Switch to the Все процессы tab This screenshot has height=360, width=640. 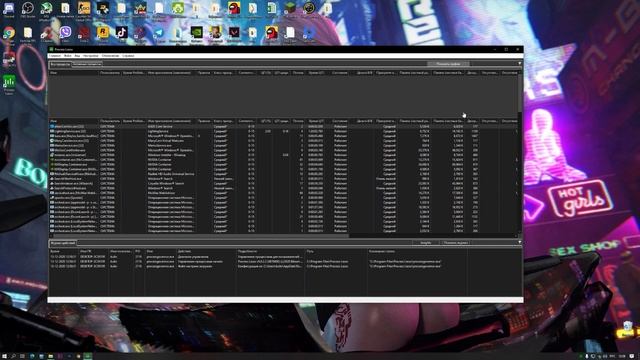pos(60,64)
